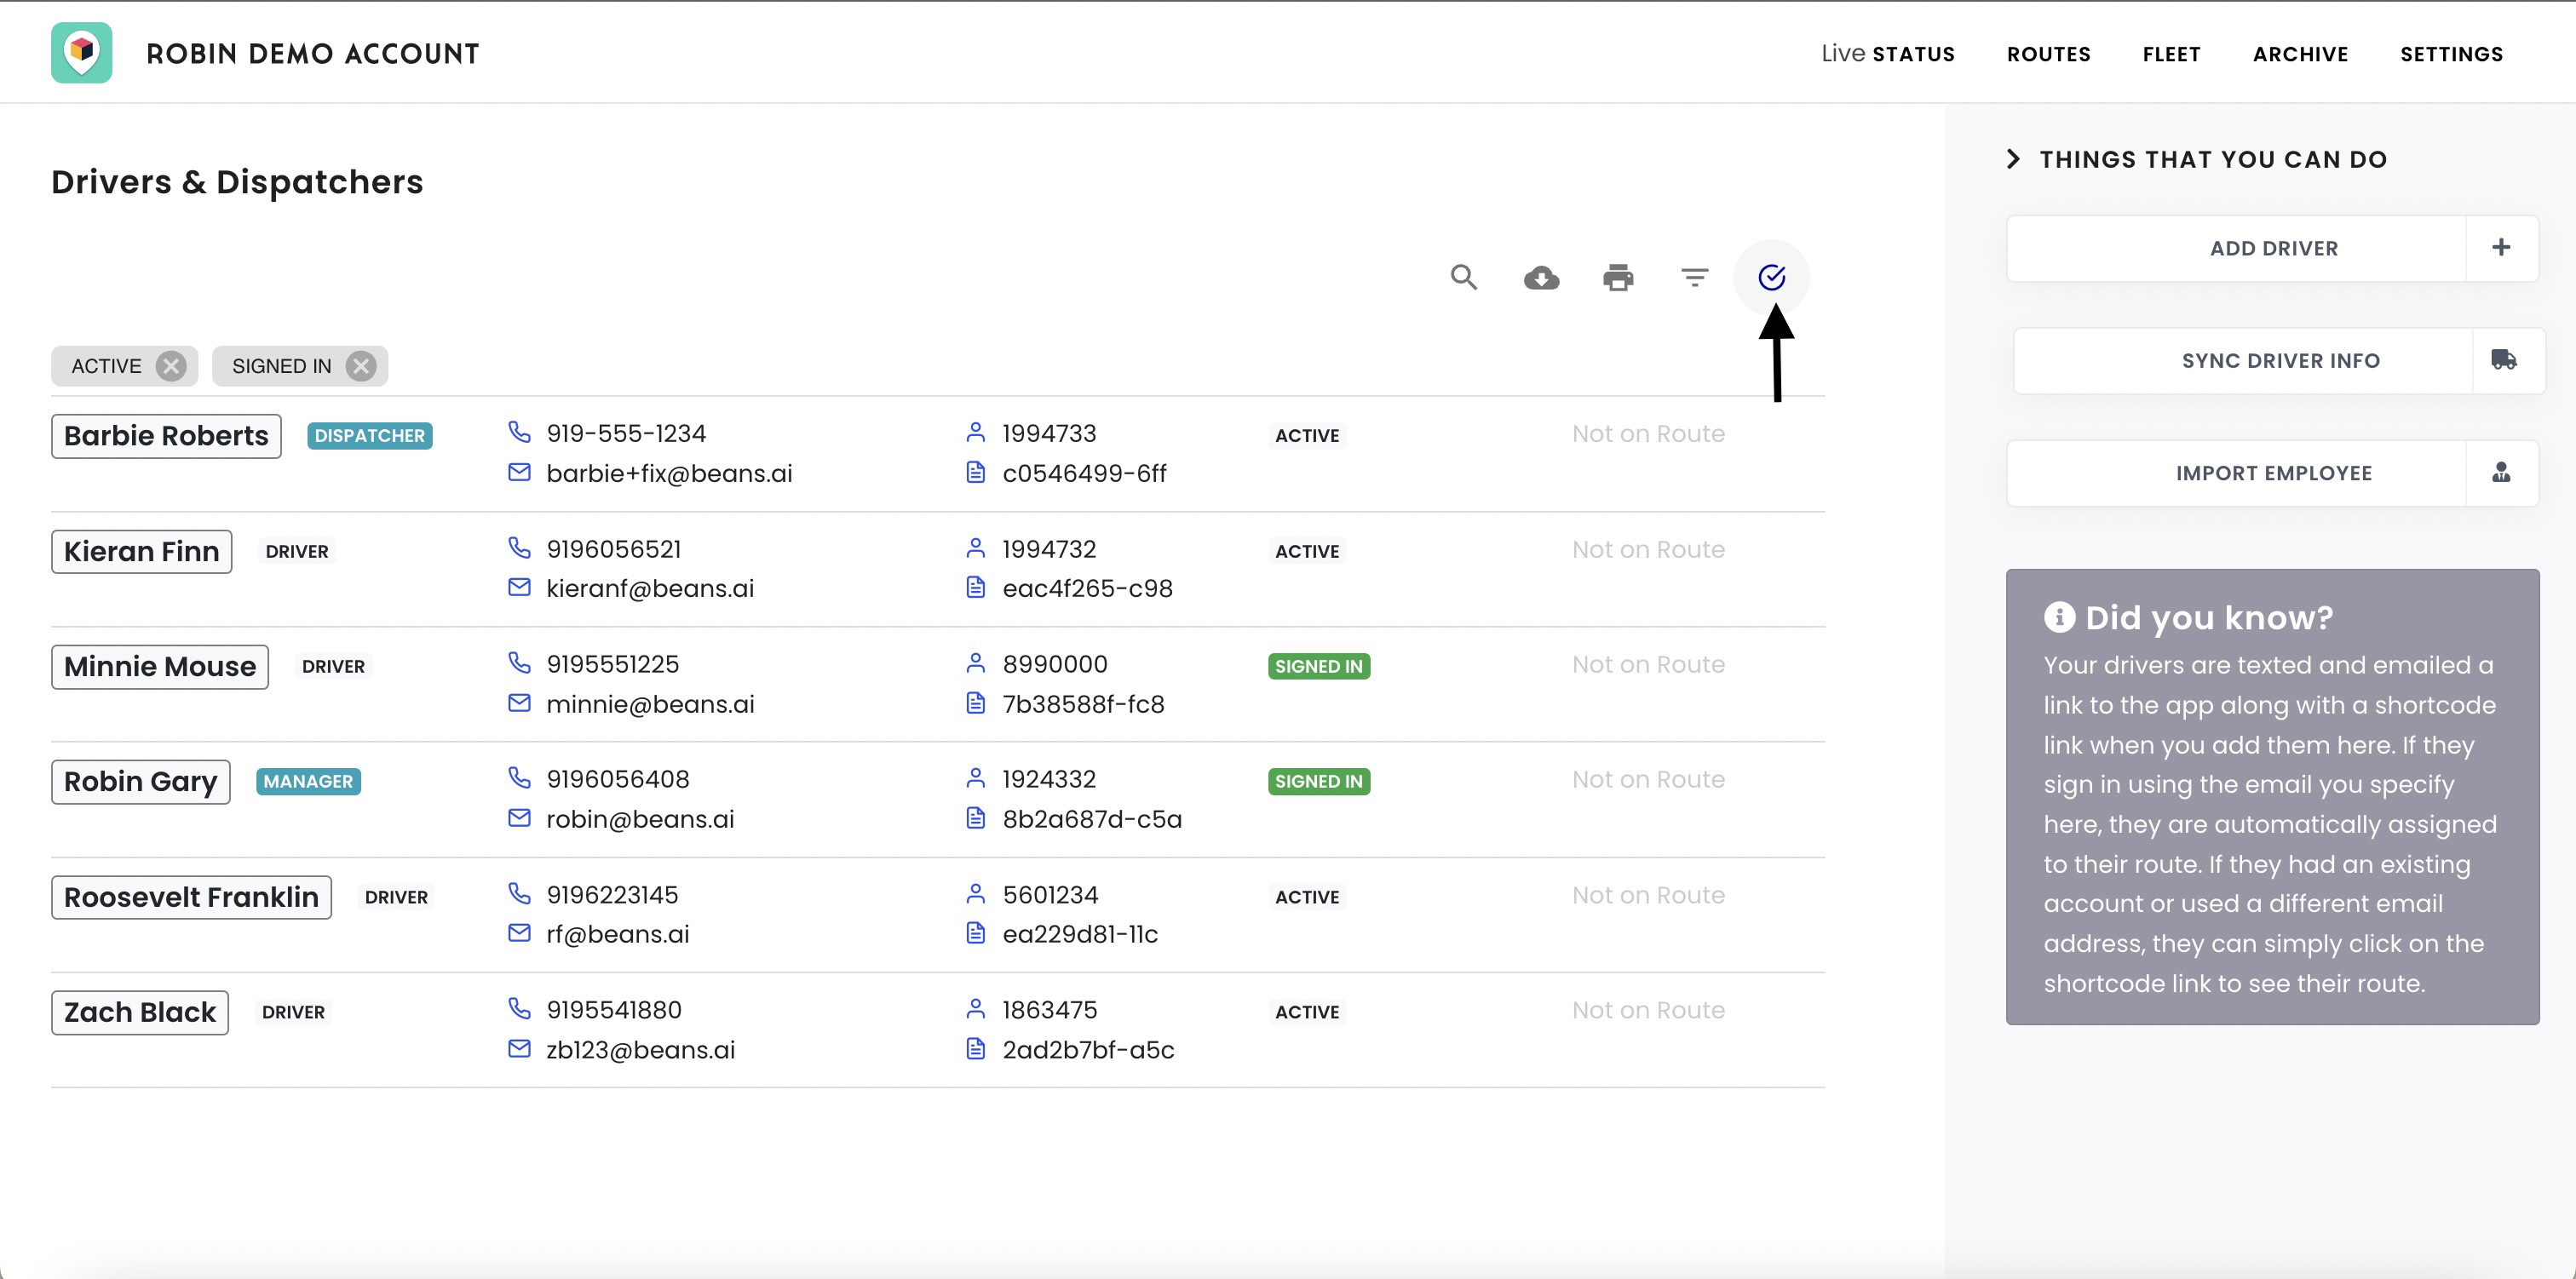Click the phone icon for Kieran Finn
Viewport: 2576px width, 1279px height.
(x=519, y=547)
